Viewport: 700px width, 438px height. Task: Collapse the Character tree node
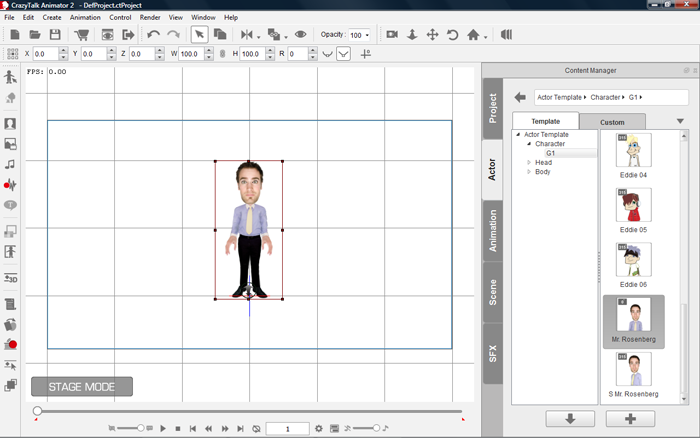529,144
